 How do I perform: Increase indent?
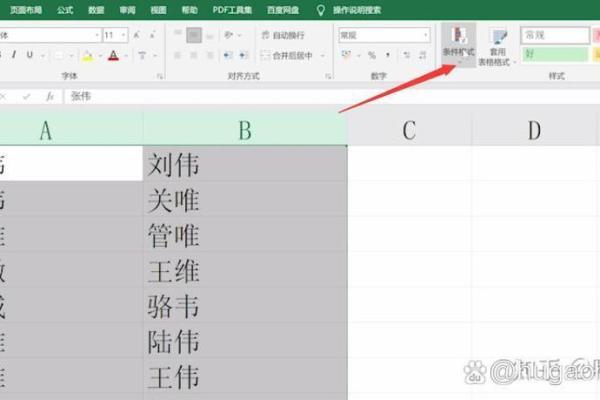244,56
